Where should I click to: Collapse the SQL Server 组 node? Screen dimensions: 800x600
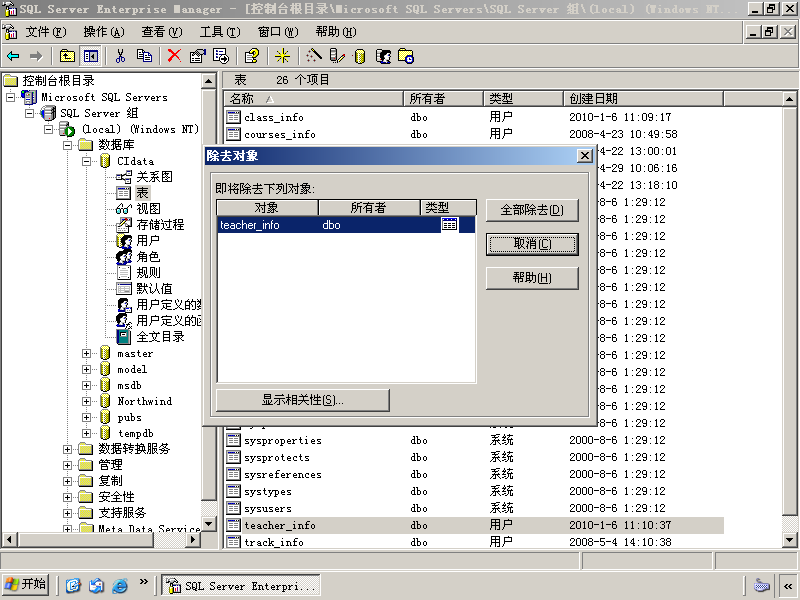[x=30, y=113]
